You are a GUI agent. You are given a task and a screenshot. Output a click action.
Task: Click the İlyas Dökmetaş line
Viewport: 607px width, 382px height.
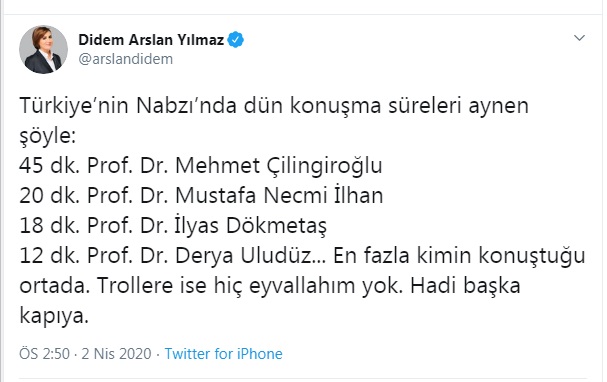click(x=173, y=226)
